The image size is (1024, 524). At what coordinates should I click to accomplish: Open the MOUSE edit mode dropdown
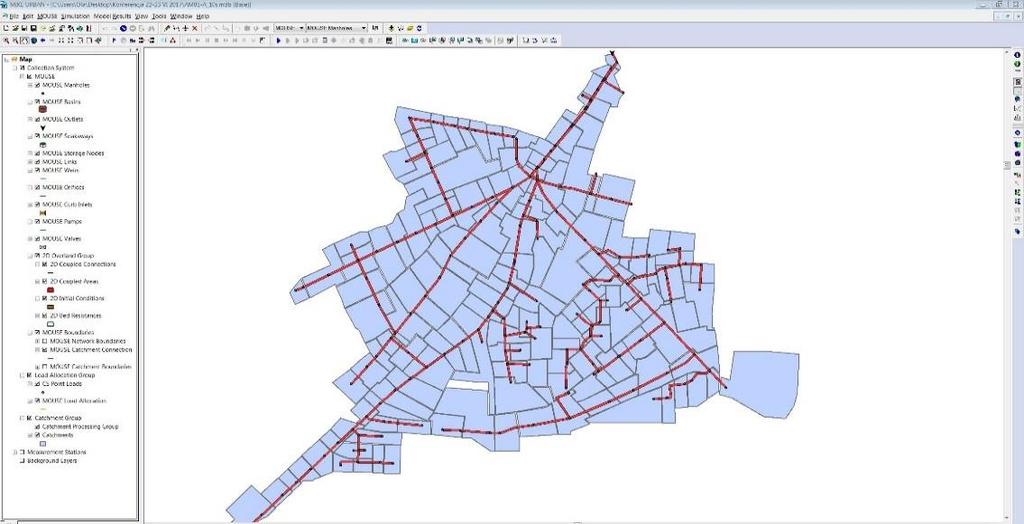click(301, 28)
